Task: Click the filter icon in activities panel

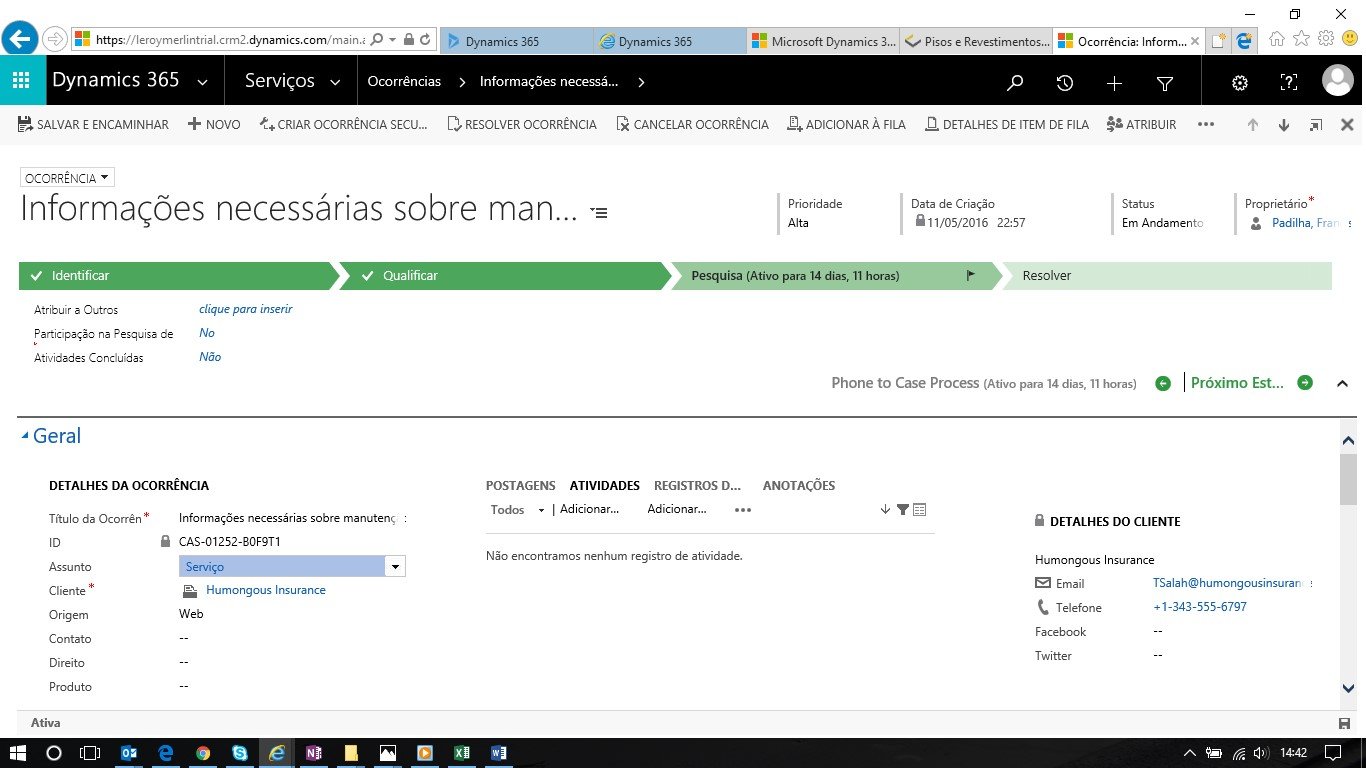Action: click(903, 510)
